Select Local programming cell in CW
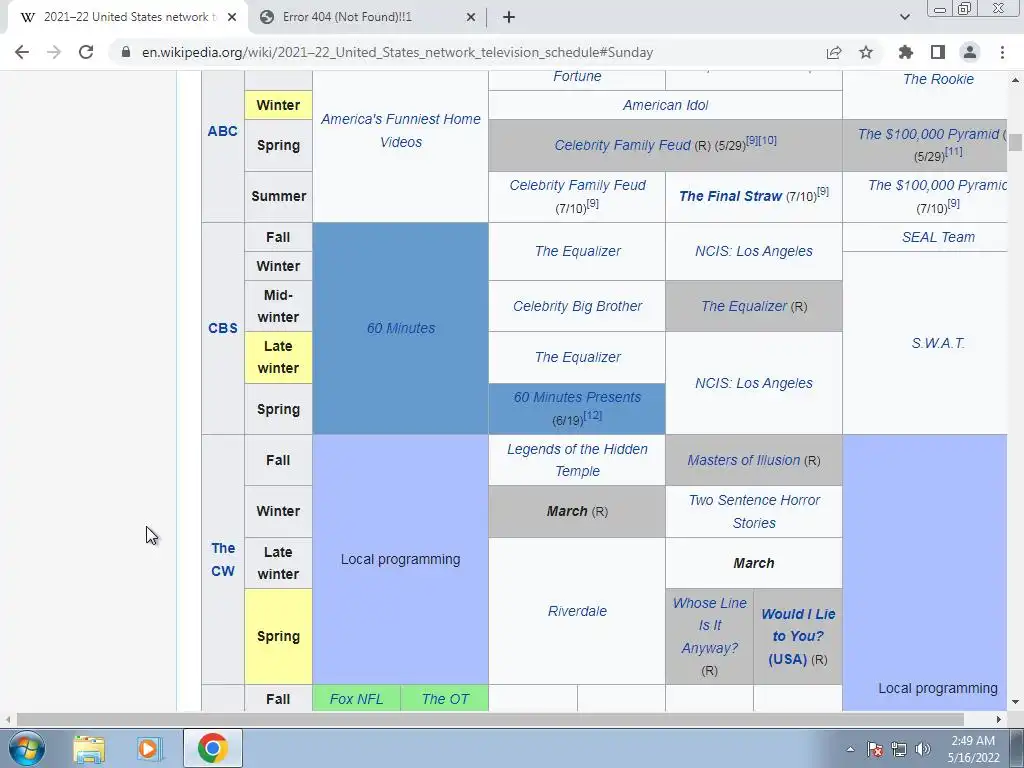The image size is (1024, 768). tap(400, 559)
